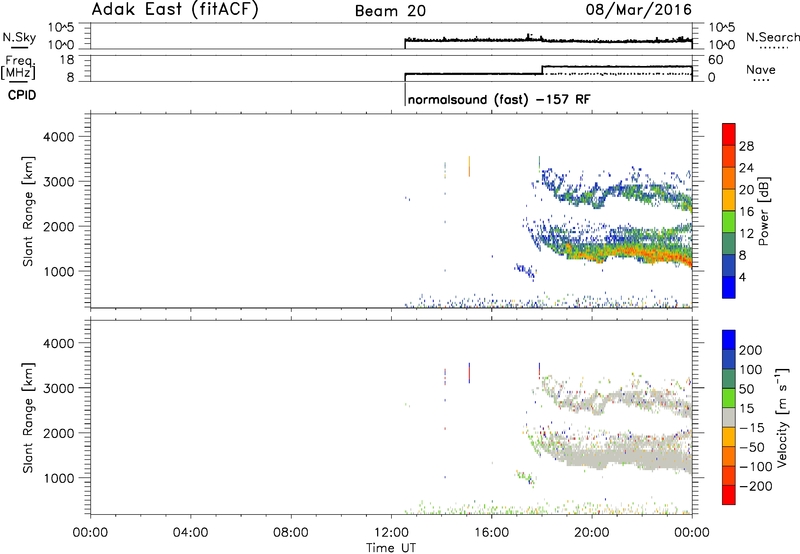Click the 'Nave' legend label
The height and width of the screenshot is (554, 800).
[761, 70]
